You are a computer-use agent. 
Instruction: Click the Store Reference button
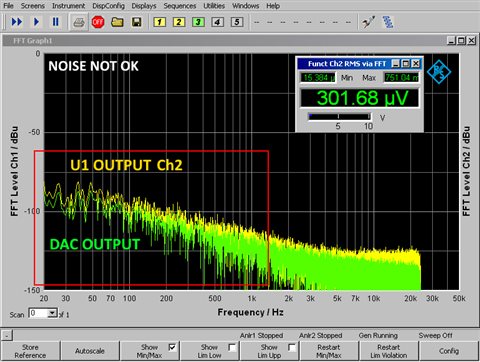click(x=30, y=351)
